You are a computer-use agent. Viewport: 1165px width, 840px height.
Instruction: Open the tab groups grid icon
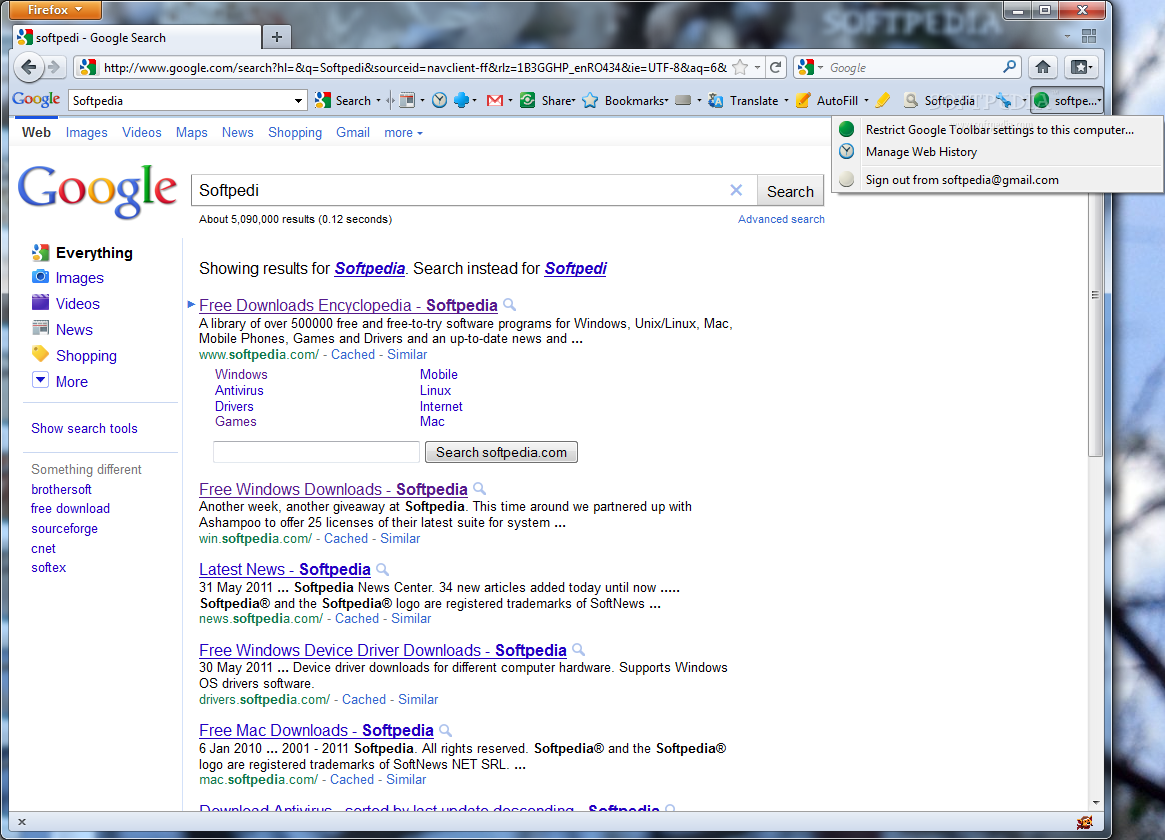[1089, 36]
